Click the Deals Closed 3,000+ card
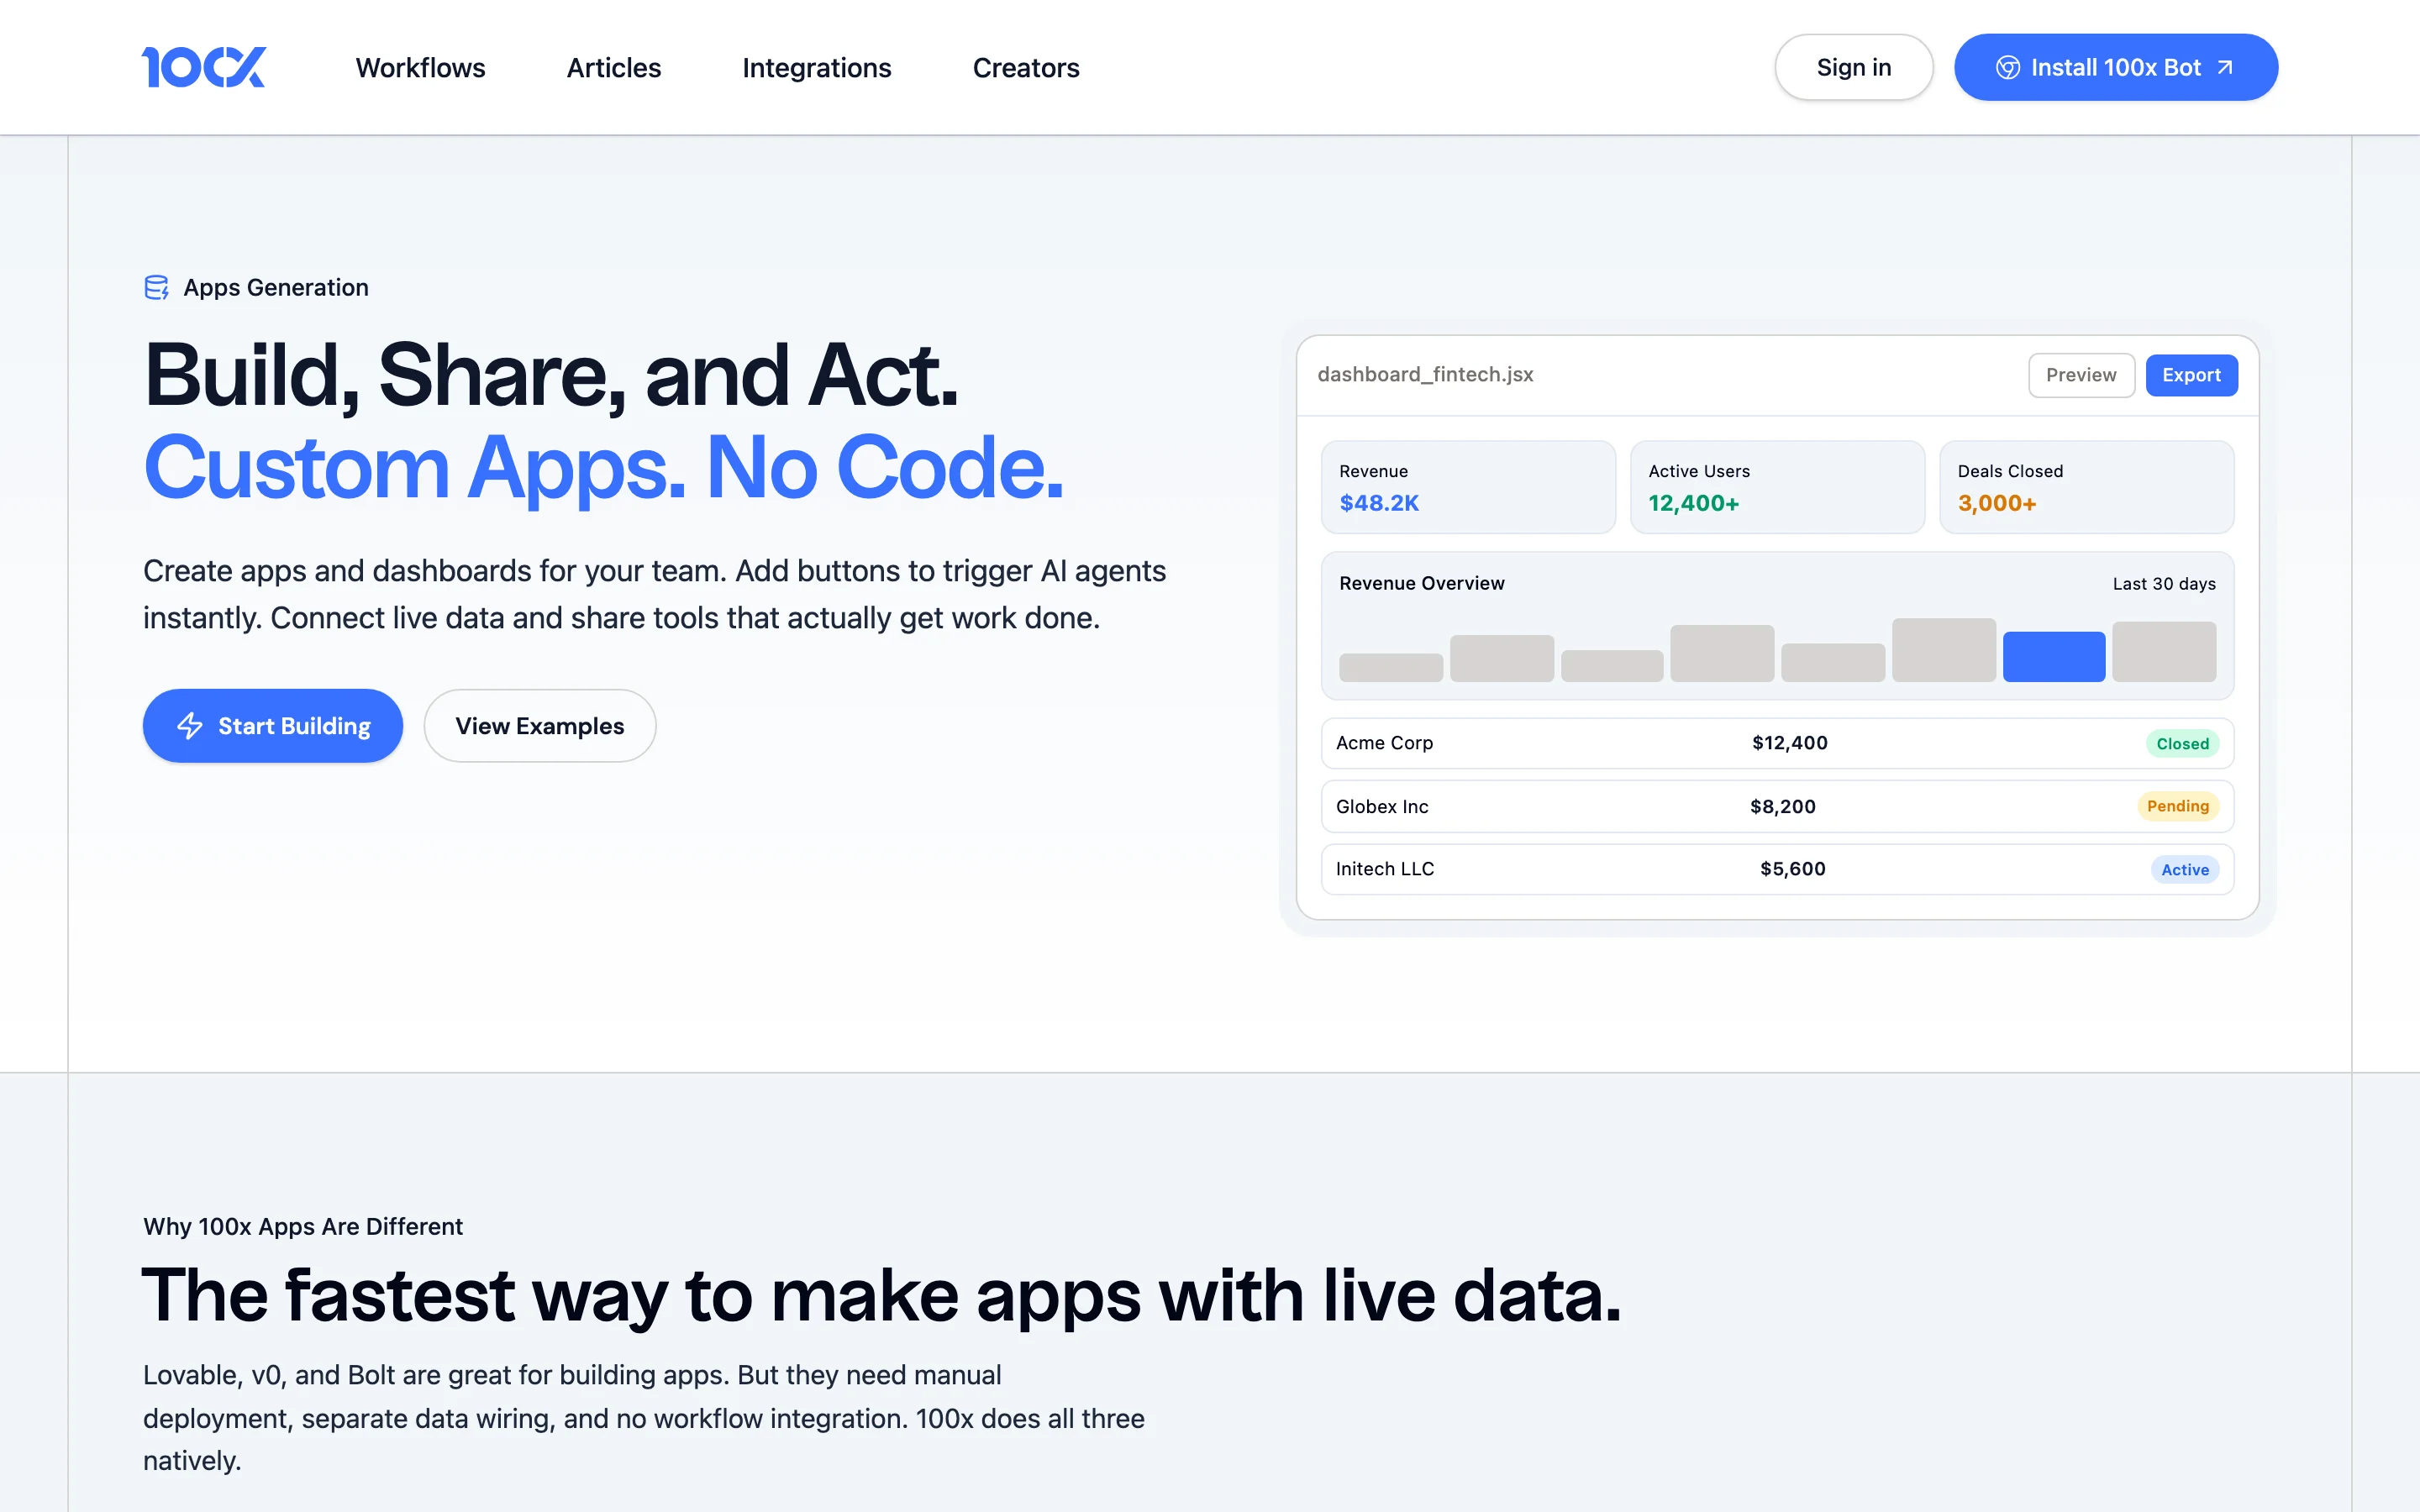 click(x=2086, y=487)
